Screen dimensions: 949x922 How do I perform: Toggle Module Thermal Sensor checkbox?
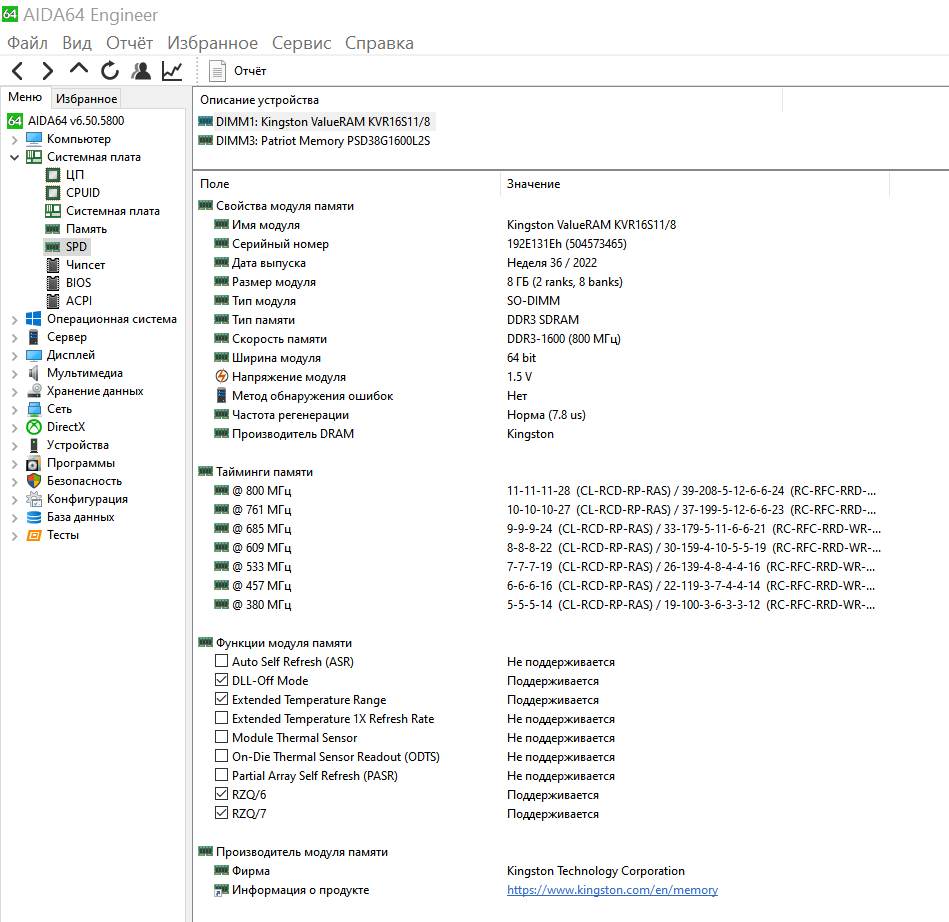[x=222, y=737]
